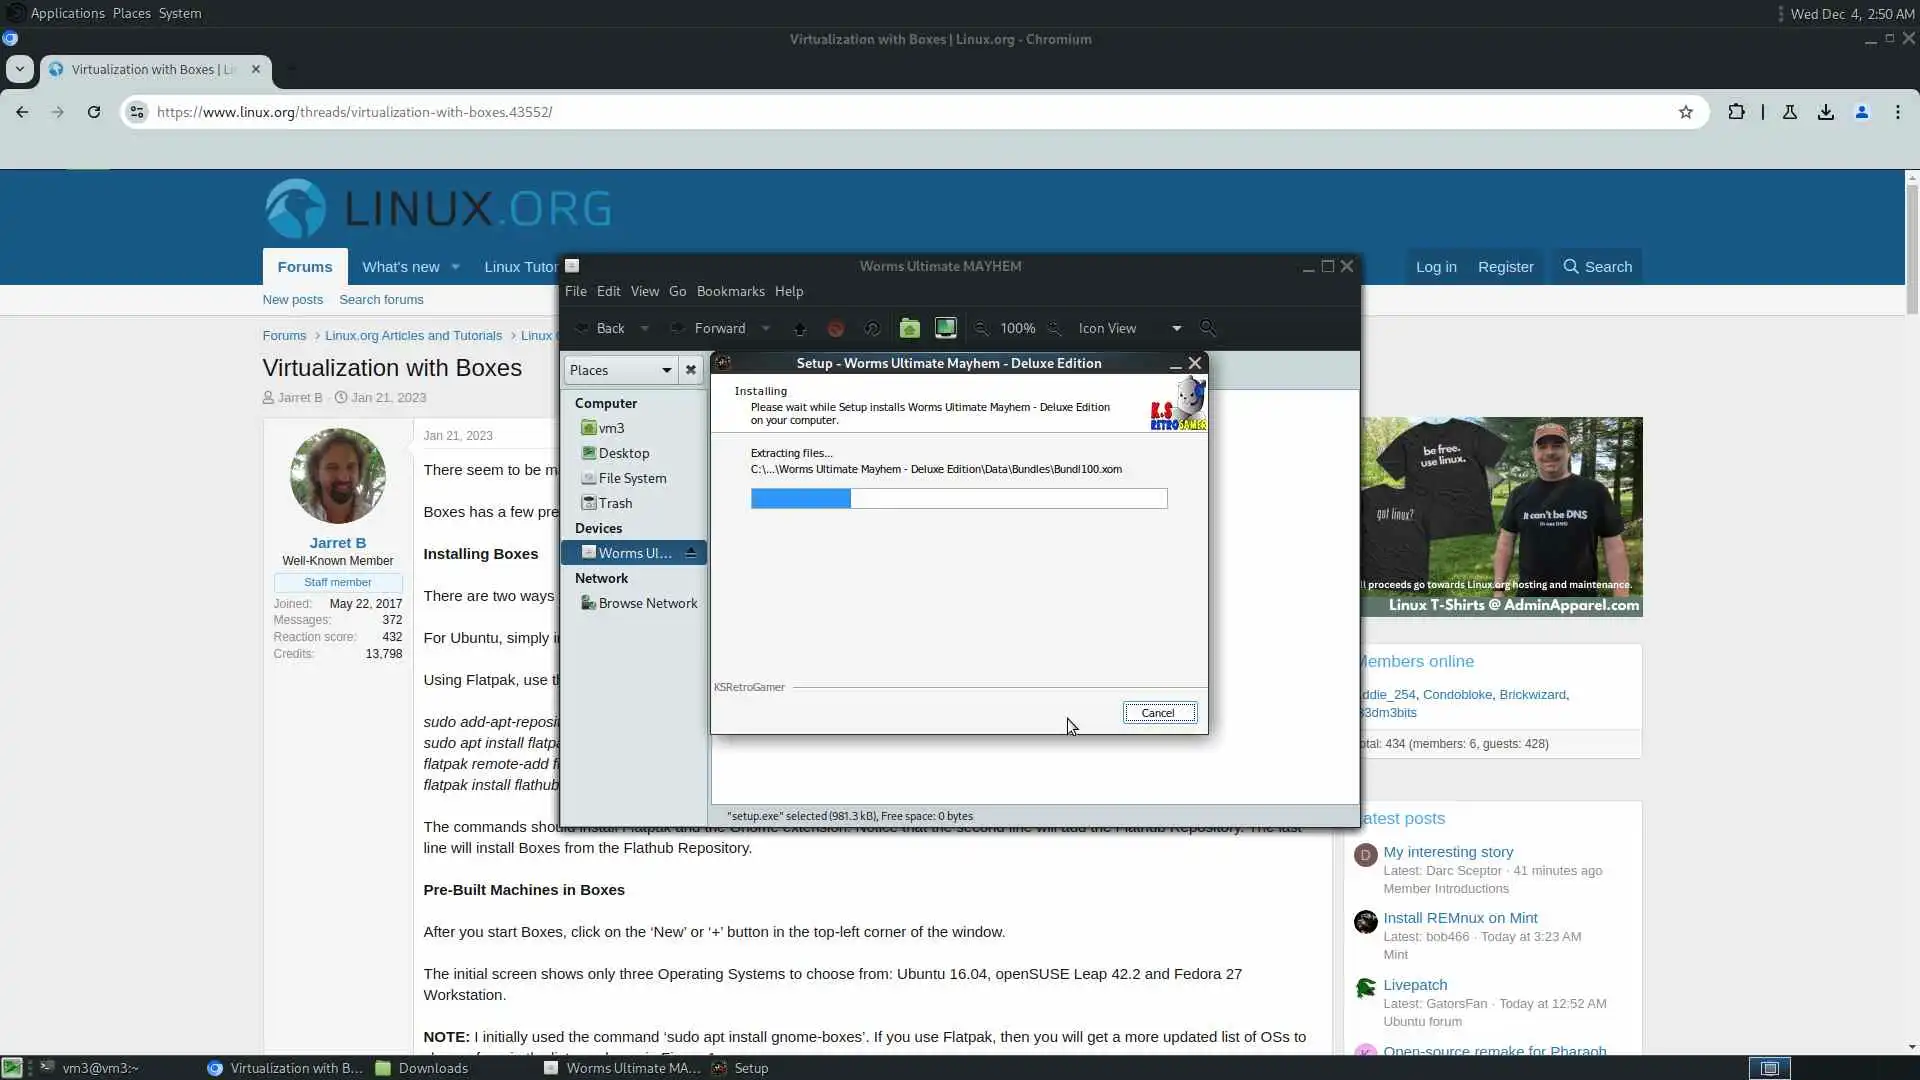
Task: Click the Computer toolbar icon
Action: click(x=945, y=328)
